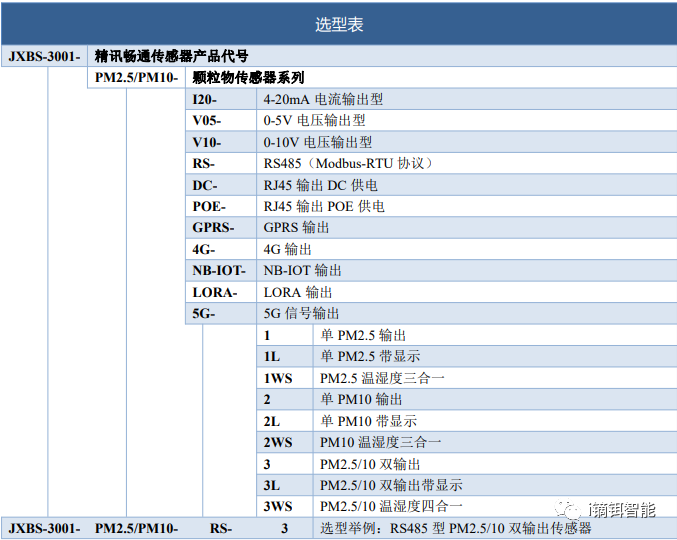Screen dimensions: 677x540
Task: Click the 单 PM2.5 带显示 row text
Action: 369,356
